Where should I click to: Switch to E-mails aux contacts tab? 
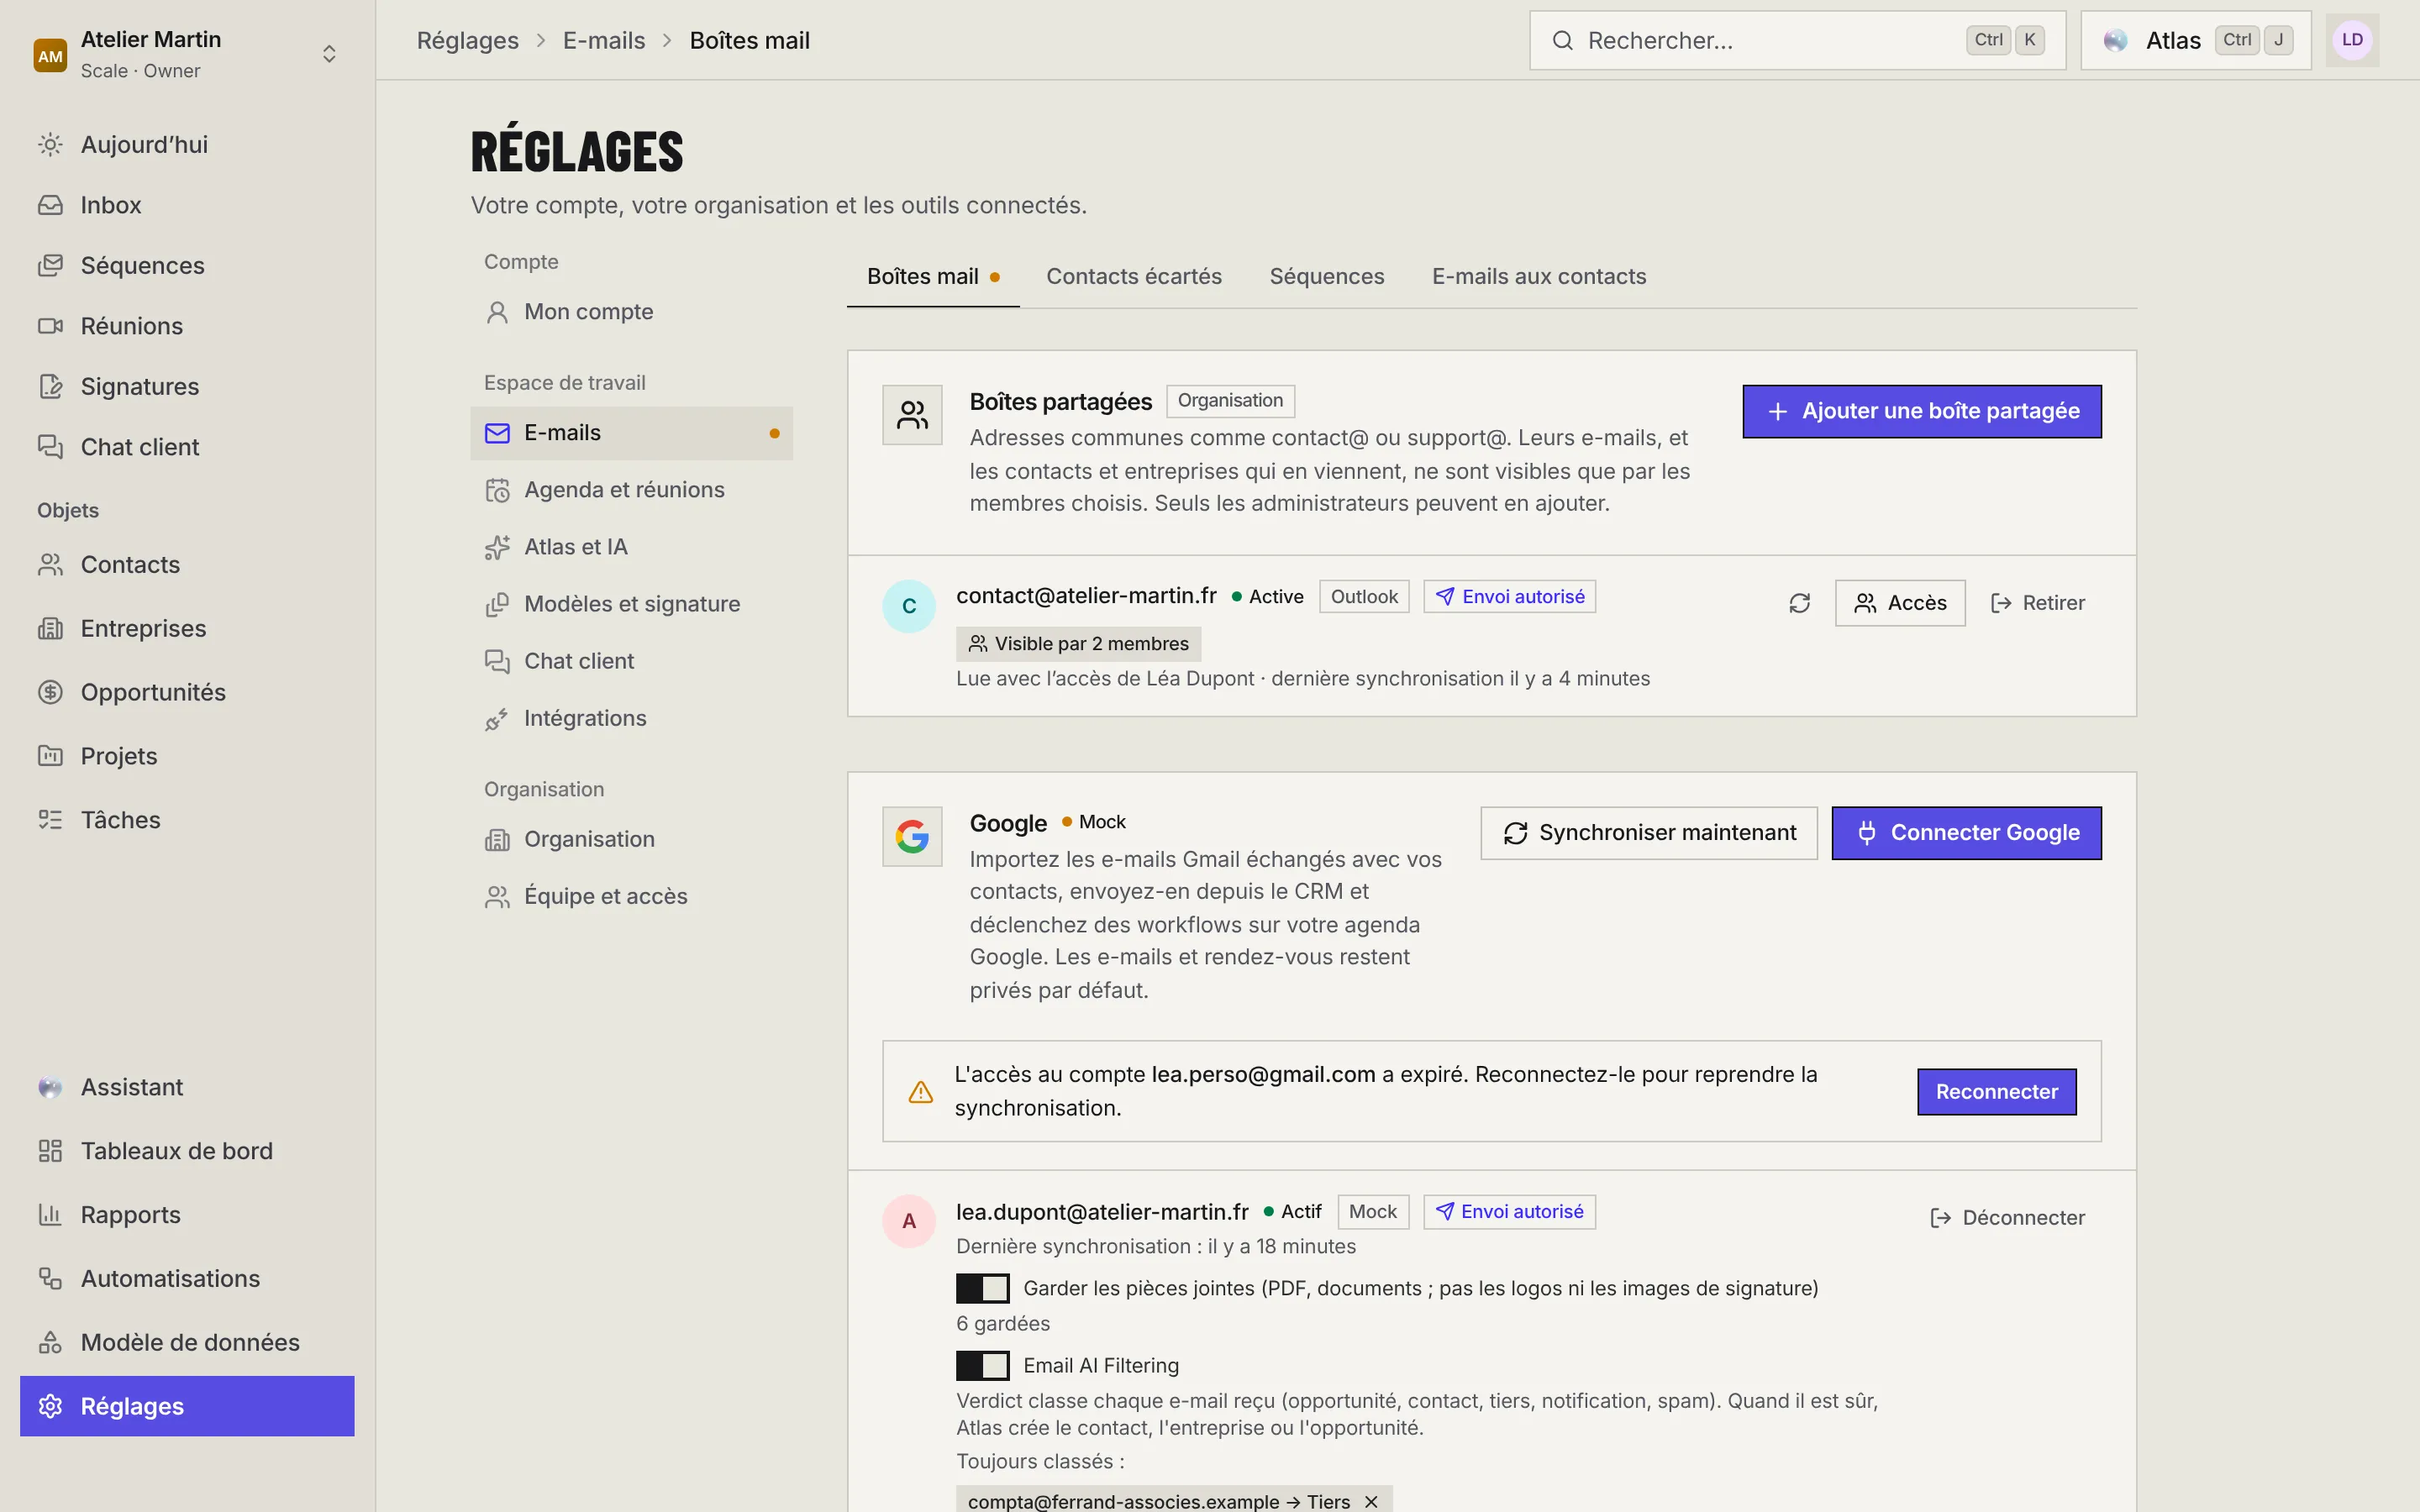point(1538,277)
